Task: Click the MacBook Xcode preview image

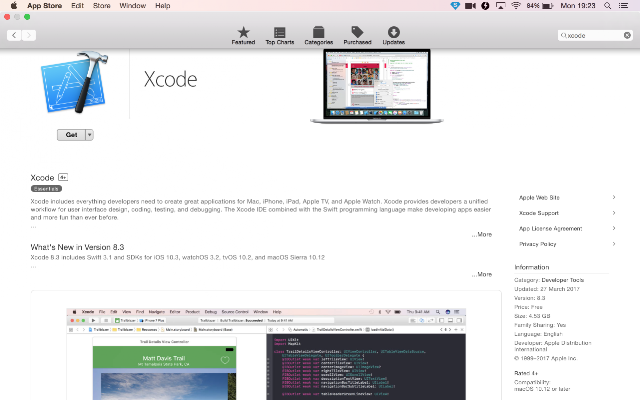Action: point(377,86)
